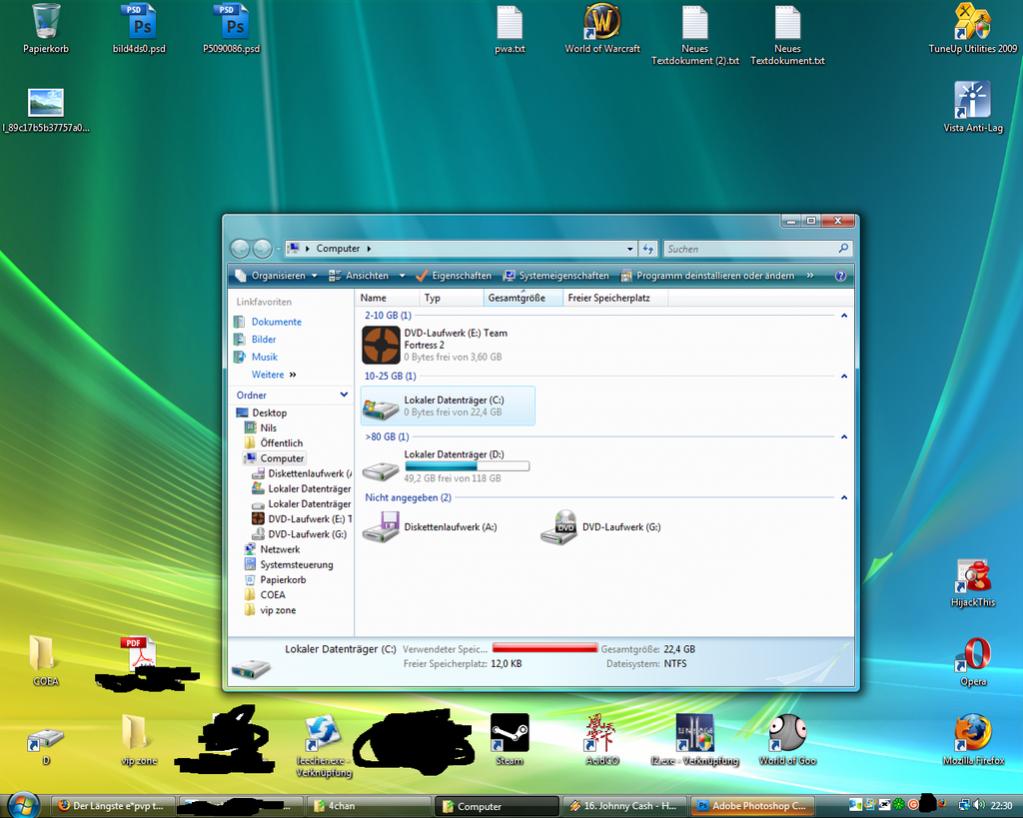Open the Ansichten views dropdown arrow
The image size is (1023, 818).
[x=402, y=276]
